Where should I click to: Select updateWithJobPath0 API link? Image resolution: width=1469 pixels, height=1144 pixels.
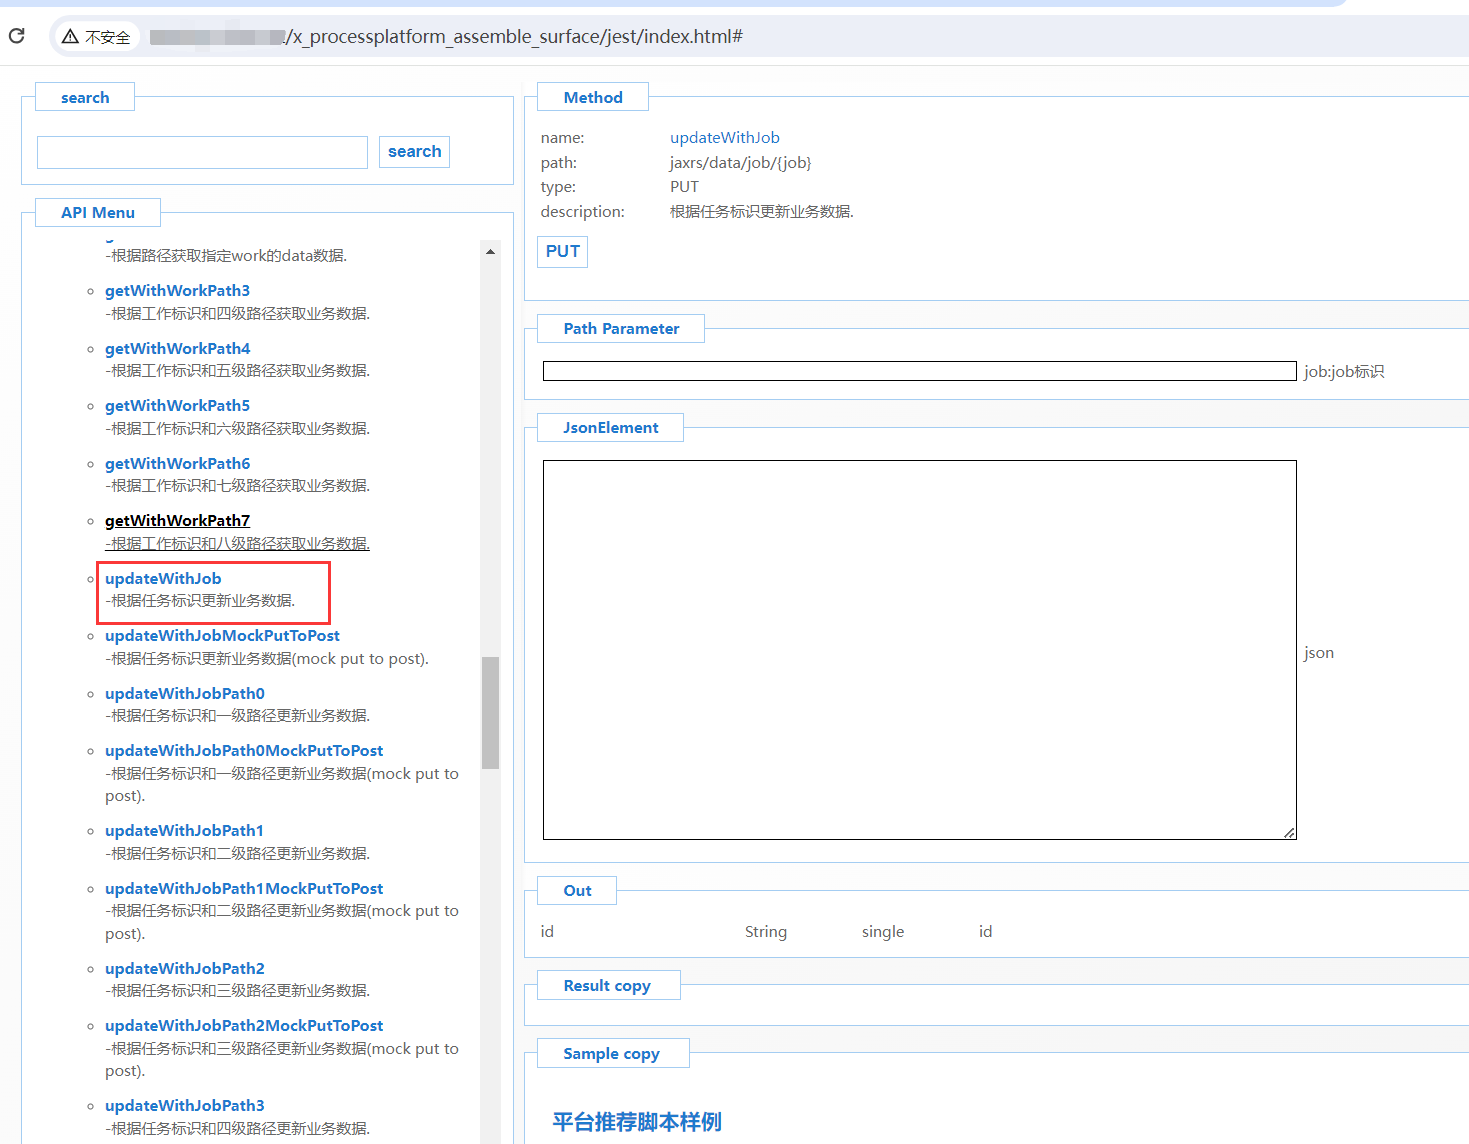[185, 694]
